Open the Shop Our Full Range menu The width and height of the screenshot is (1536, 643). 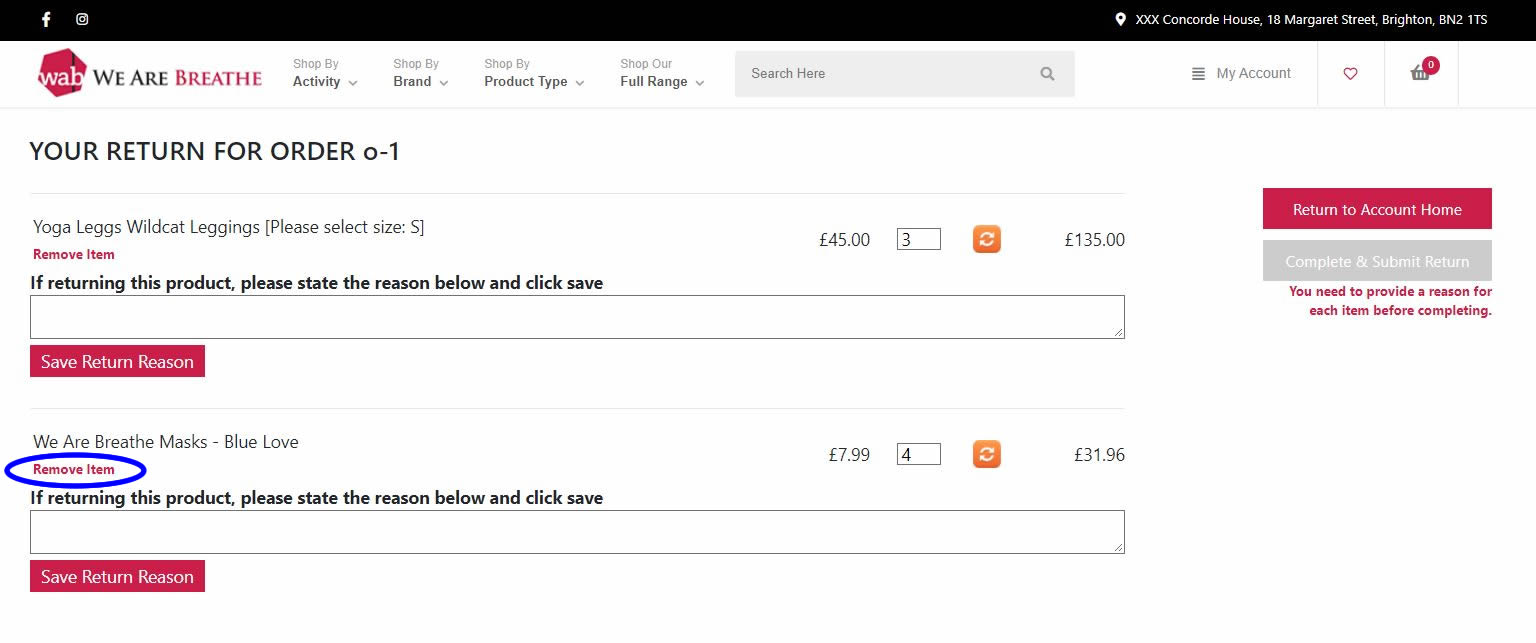[x=662, y=73]
